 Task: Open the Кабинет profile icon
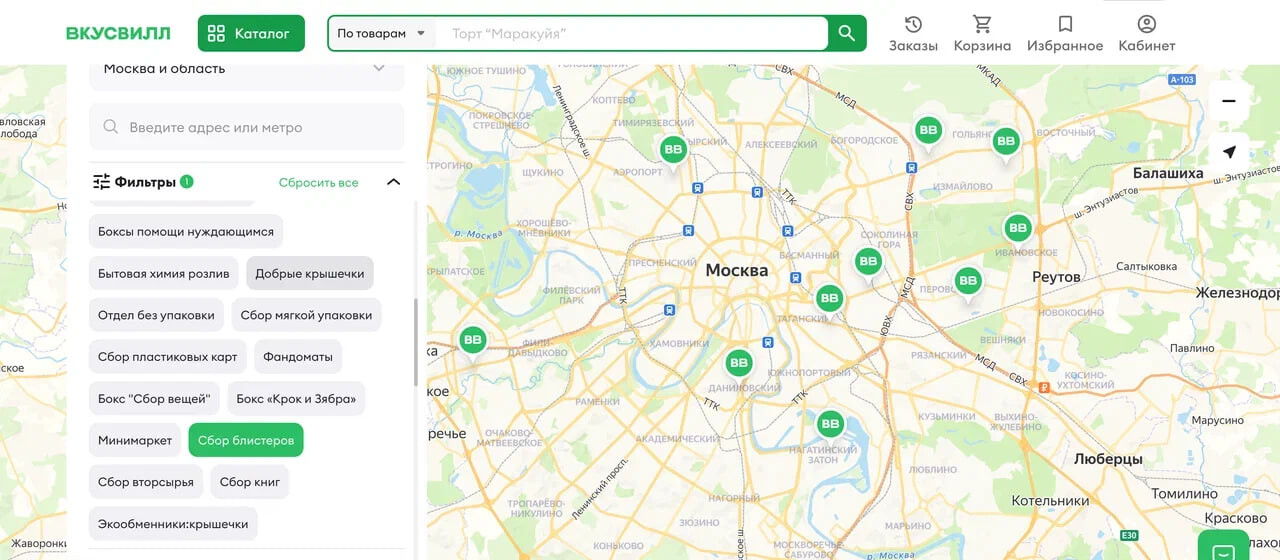point(1146,33)
